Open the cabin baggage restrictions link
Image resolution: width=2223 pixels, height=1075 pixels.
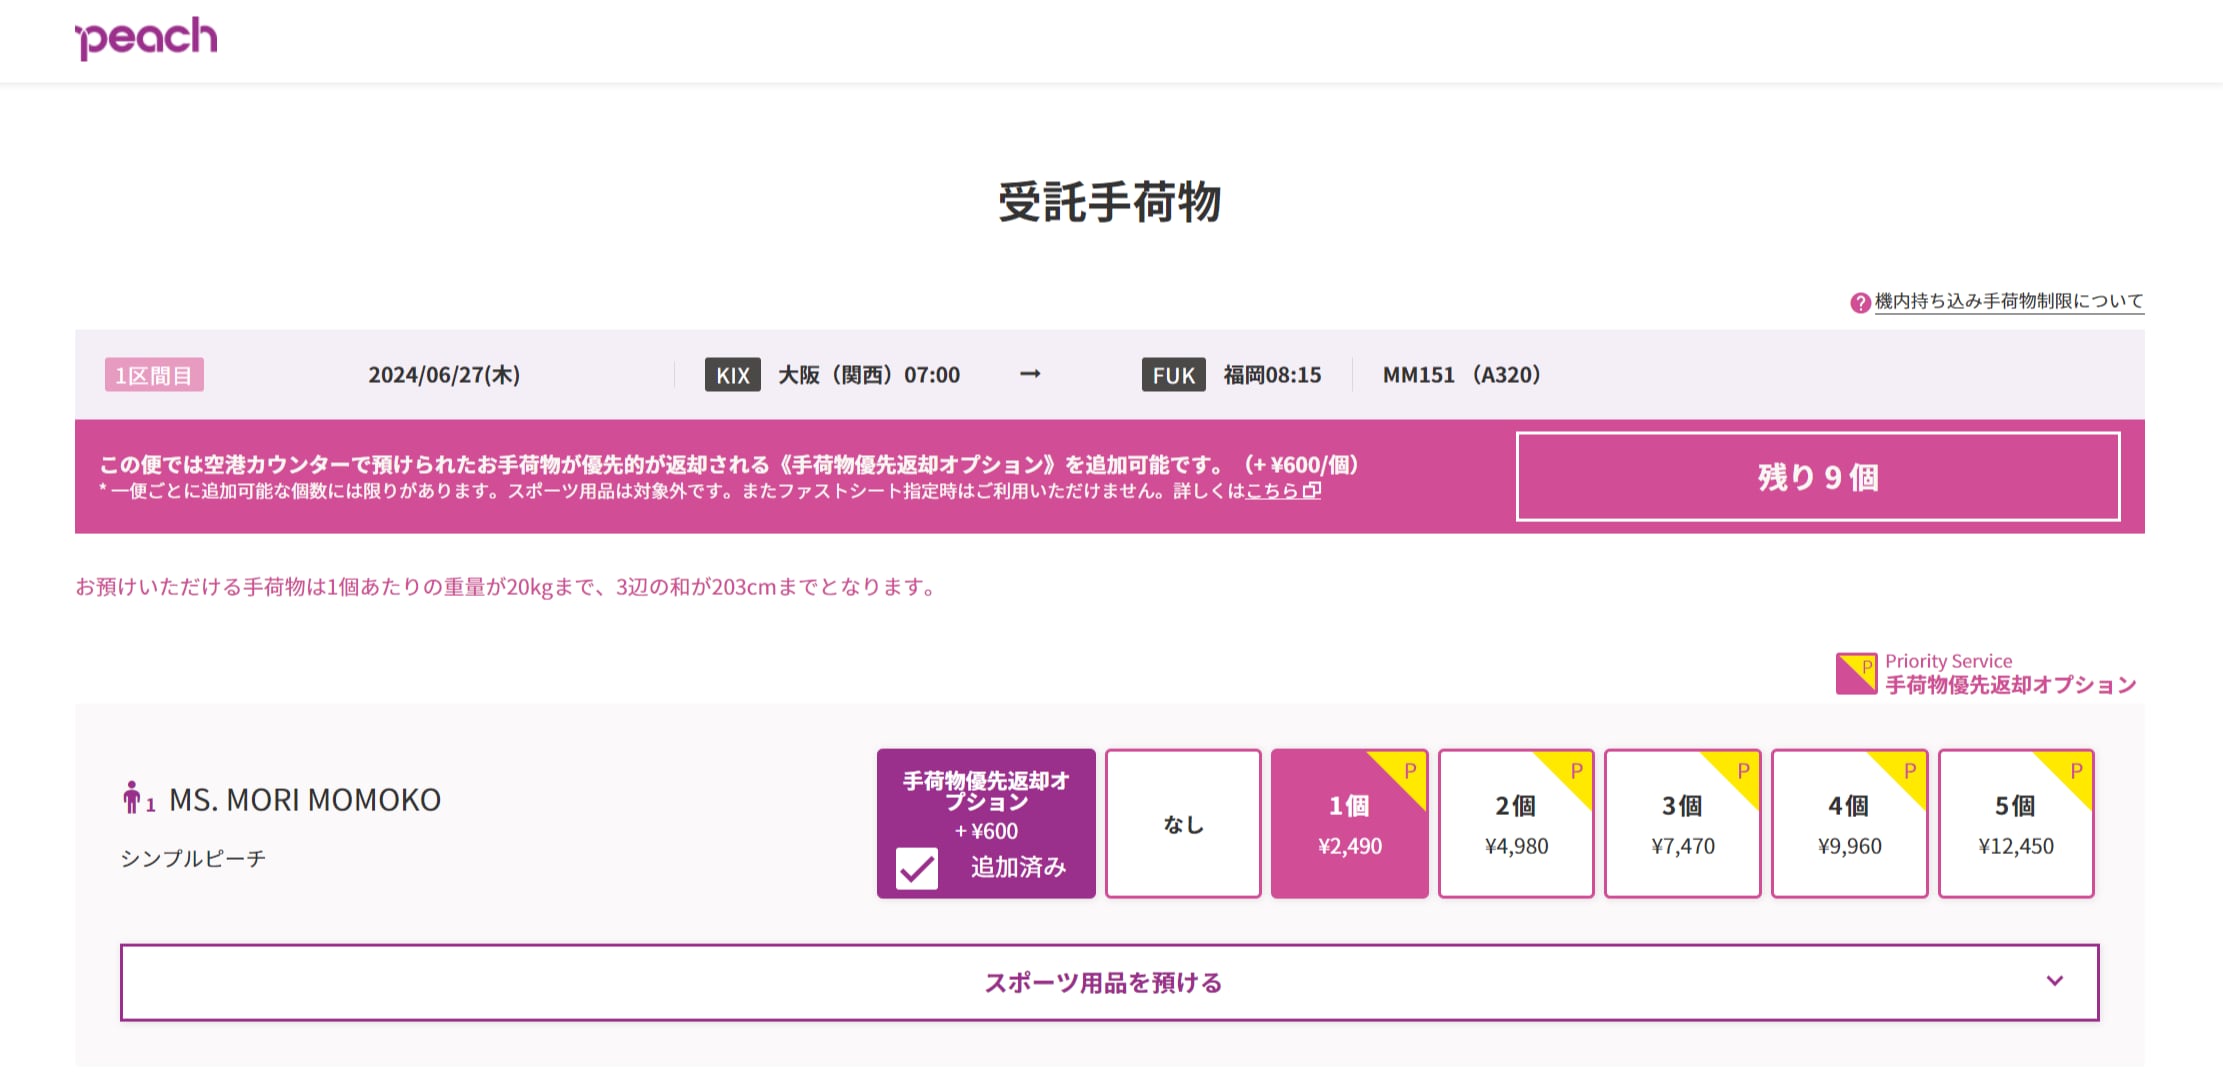[2009, 301]
